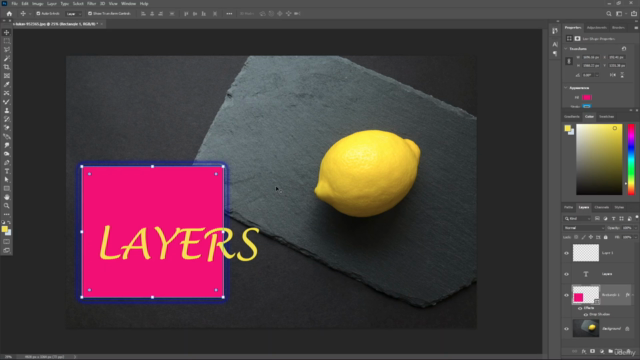Select the Rectangle shape tool
640x360 pixels.
click(x=7, y=189)
